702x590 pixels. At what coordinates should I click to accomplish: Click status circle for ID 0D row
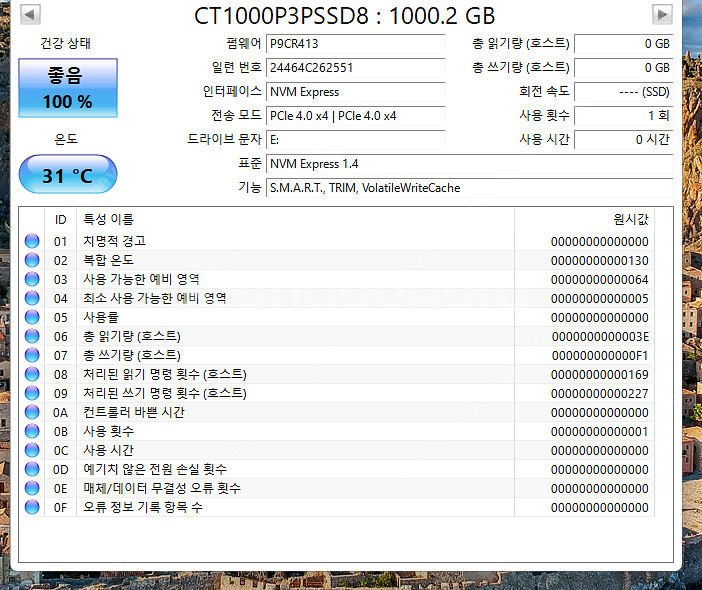pos(32,470)
